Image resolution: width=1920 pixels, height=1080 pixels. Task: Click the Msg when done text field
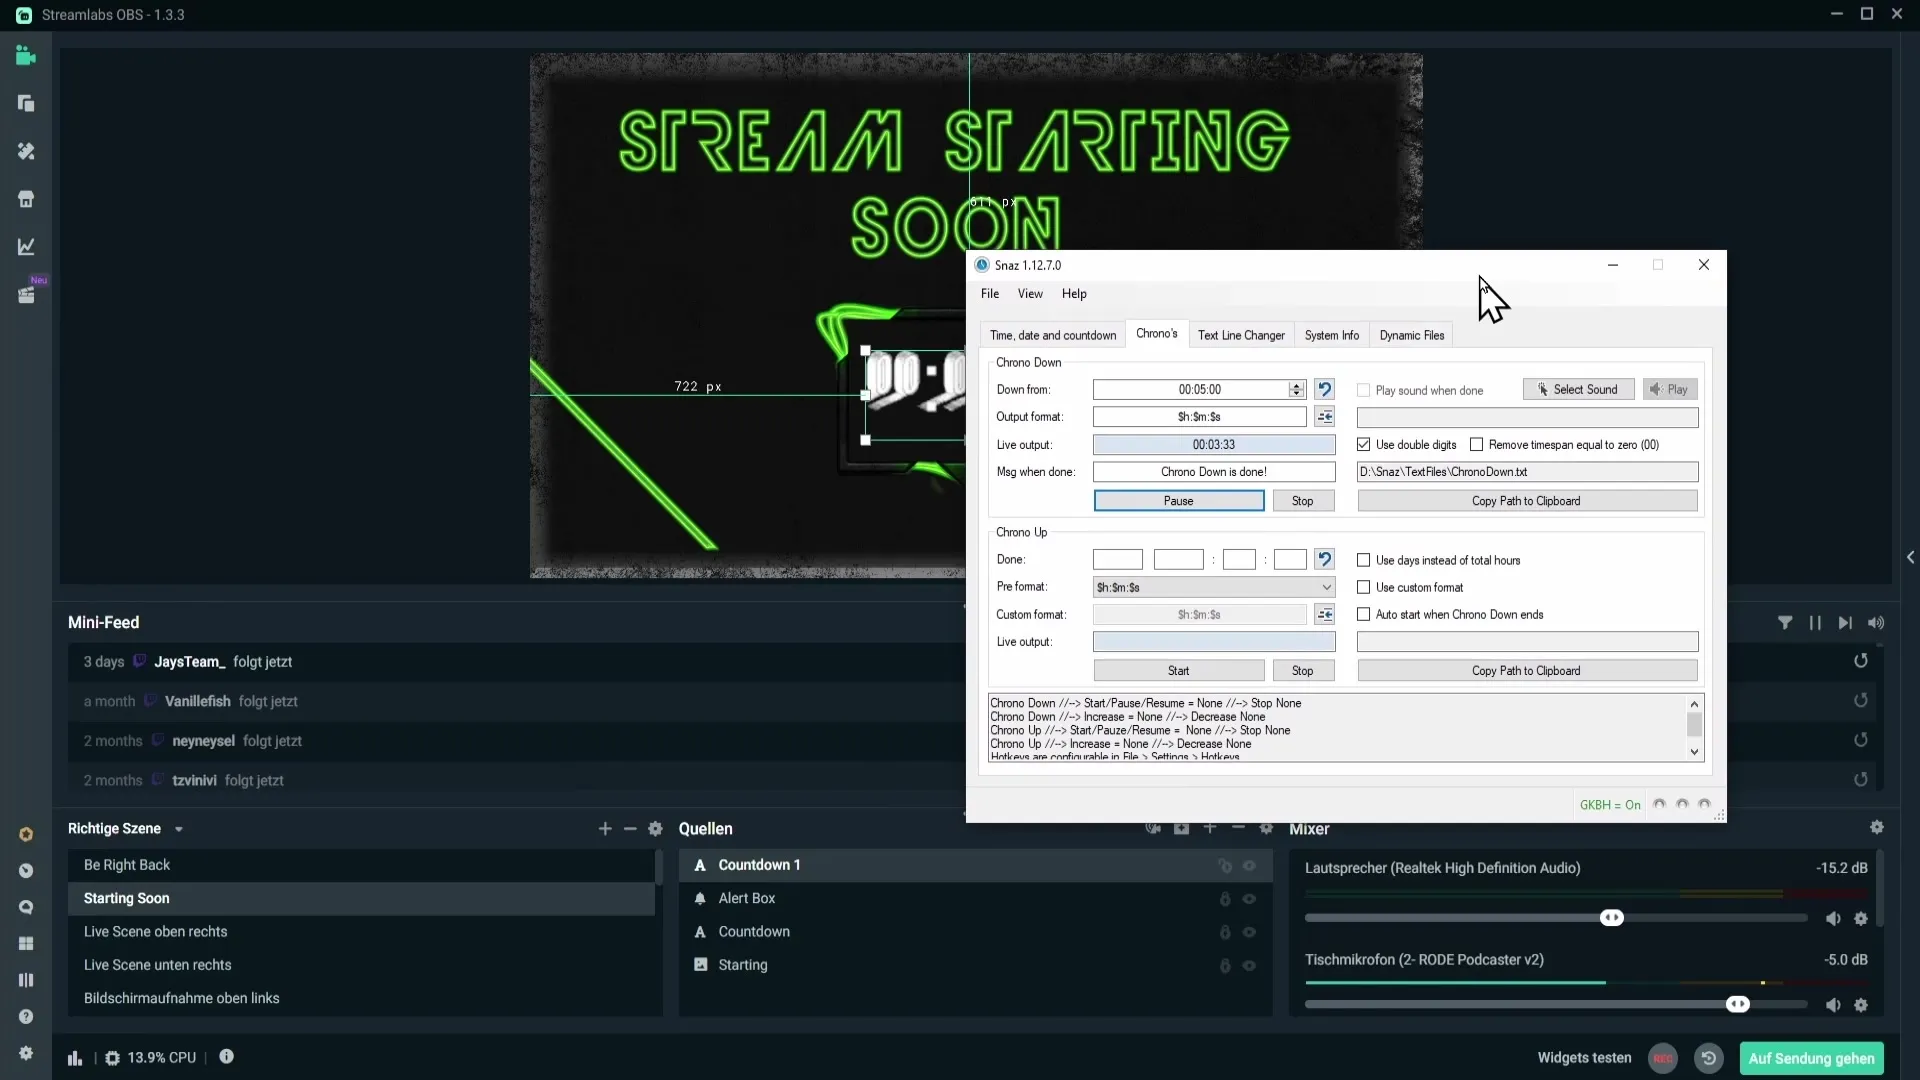pyautogui.click(x=1214, y=472)
